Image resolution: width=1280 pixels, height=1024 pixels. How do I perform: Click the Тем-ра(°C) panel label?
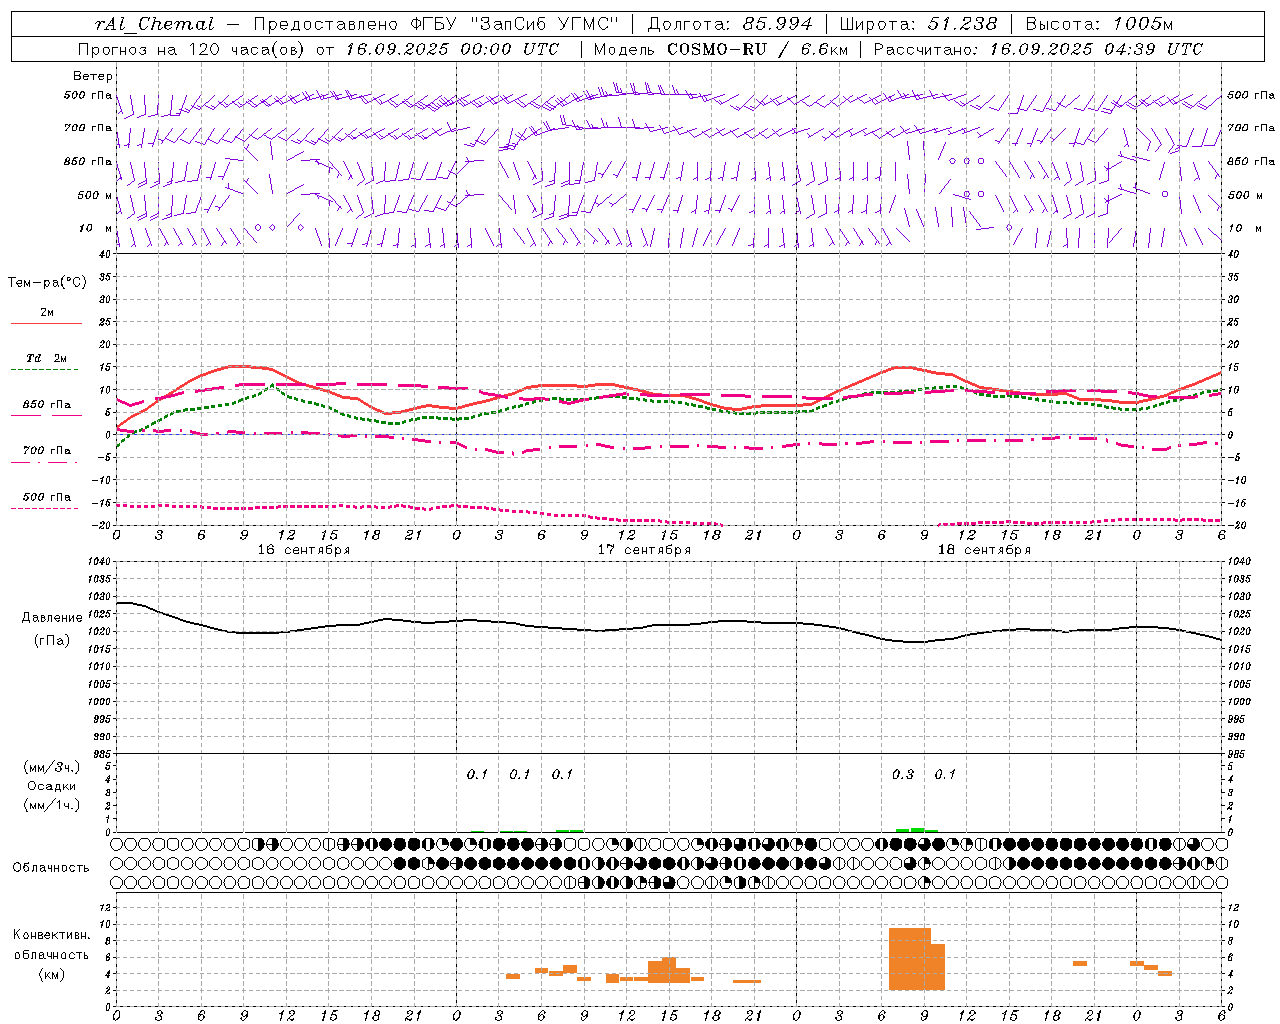pyautogui.click(x=47, y=283)
